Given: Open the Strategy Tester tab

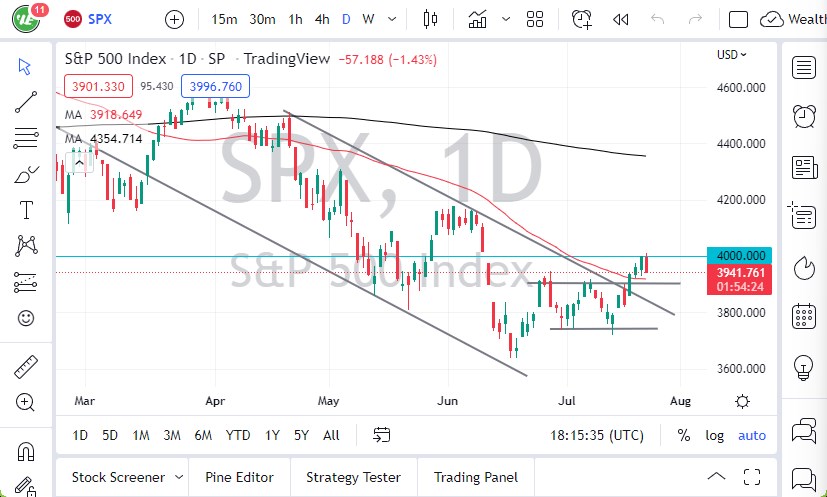Looking at the screenshot, I should tap(353, 477).
